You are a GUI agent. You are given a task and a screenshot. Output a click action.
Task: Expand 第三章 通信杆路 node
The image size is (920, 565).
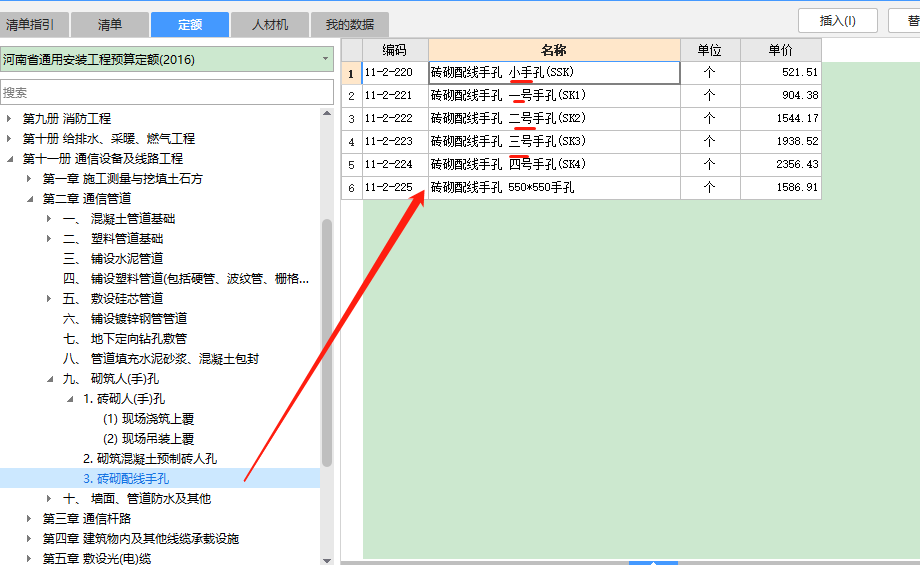click(x=29, y=518)
